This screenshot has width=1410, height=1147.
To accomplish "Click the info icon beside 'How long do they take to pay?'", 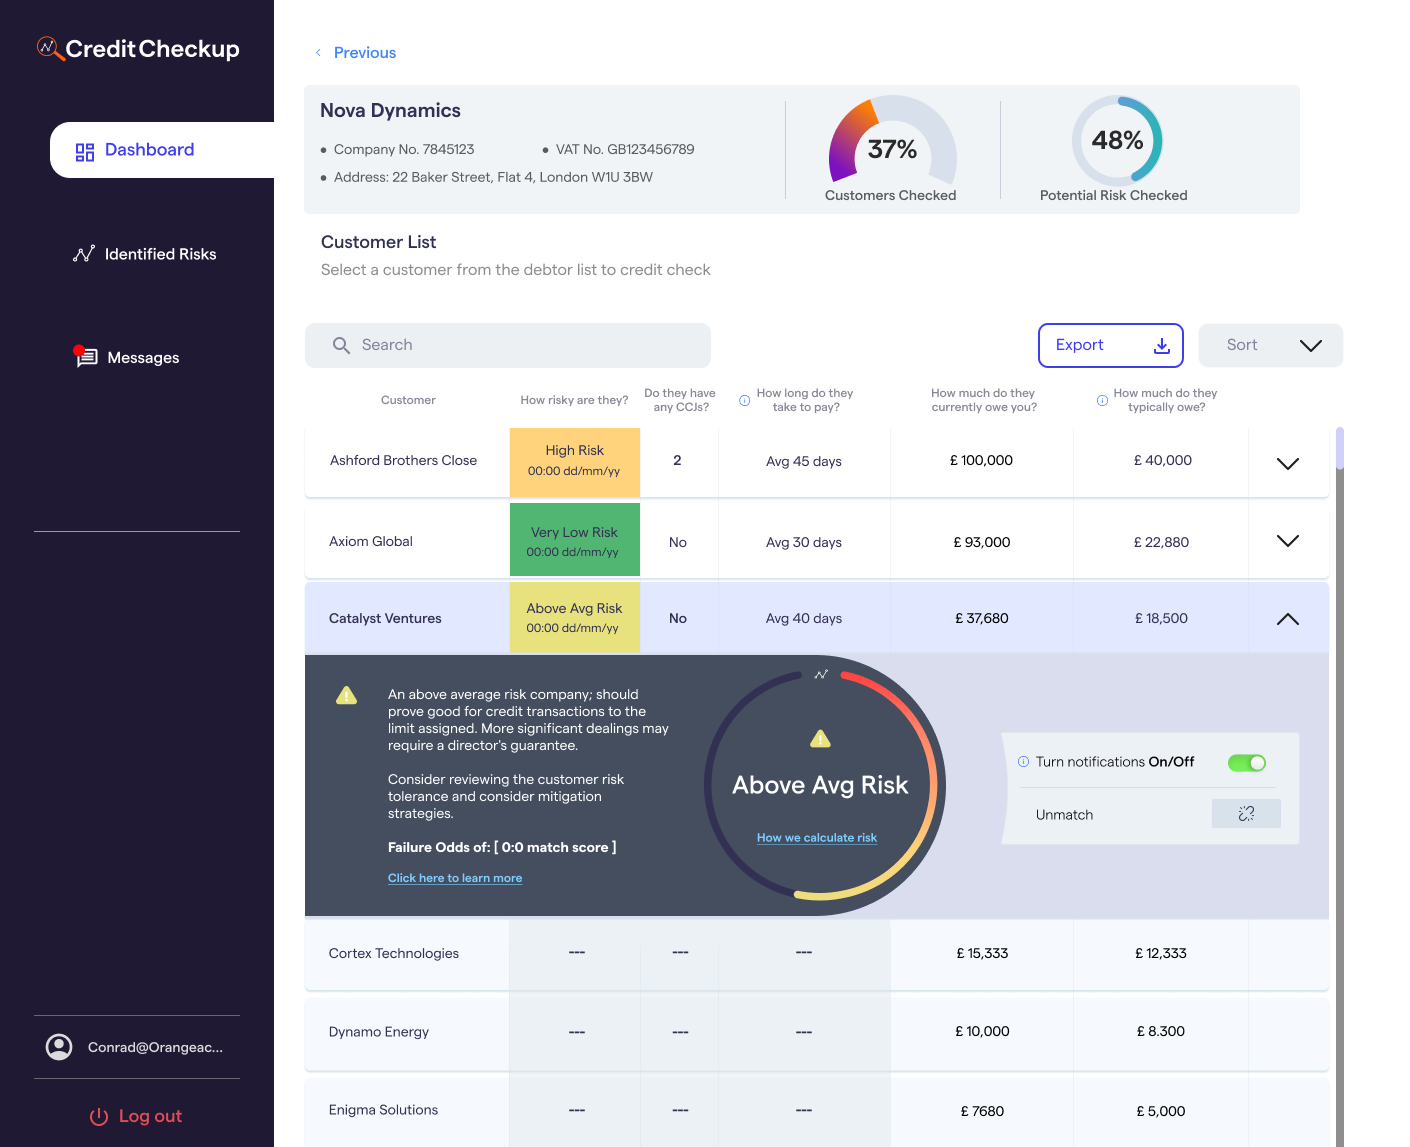I will 744,401.
